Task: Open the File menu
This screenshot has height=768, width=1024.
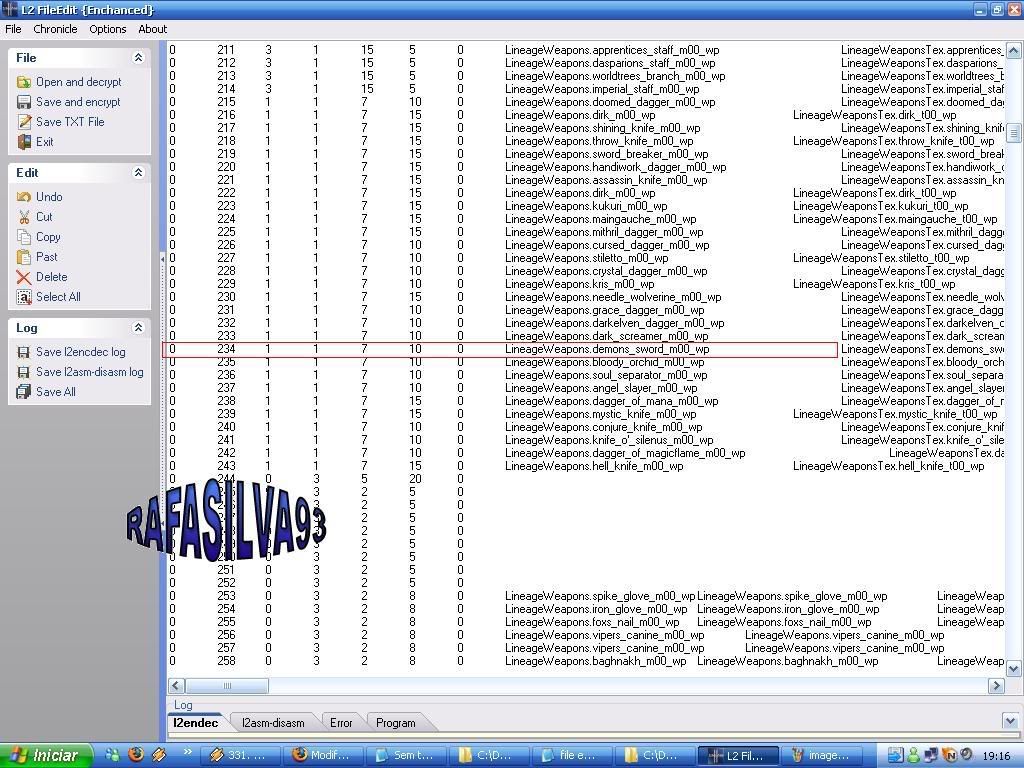Action: [13, 29]
